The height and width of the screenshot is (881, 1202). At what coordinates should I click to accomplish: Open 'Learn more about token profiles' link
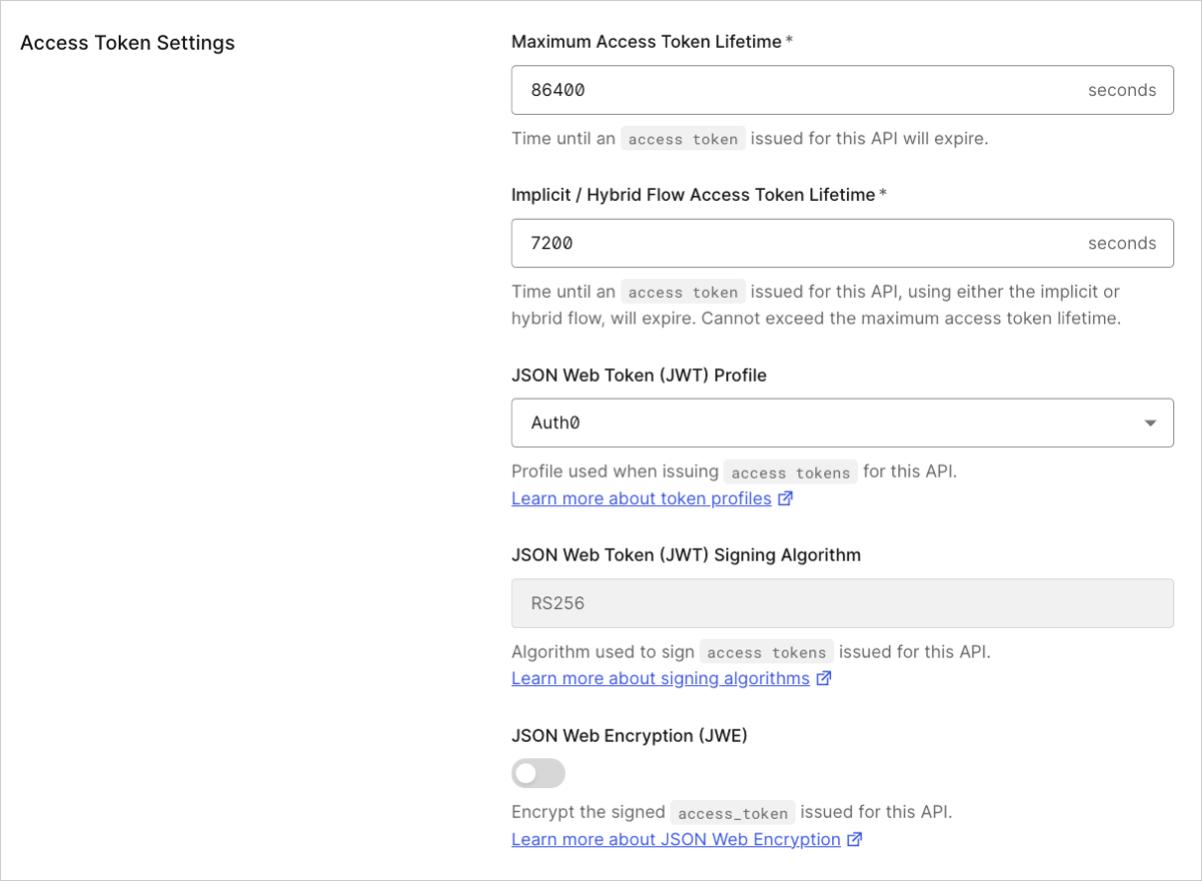(641, 498)
